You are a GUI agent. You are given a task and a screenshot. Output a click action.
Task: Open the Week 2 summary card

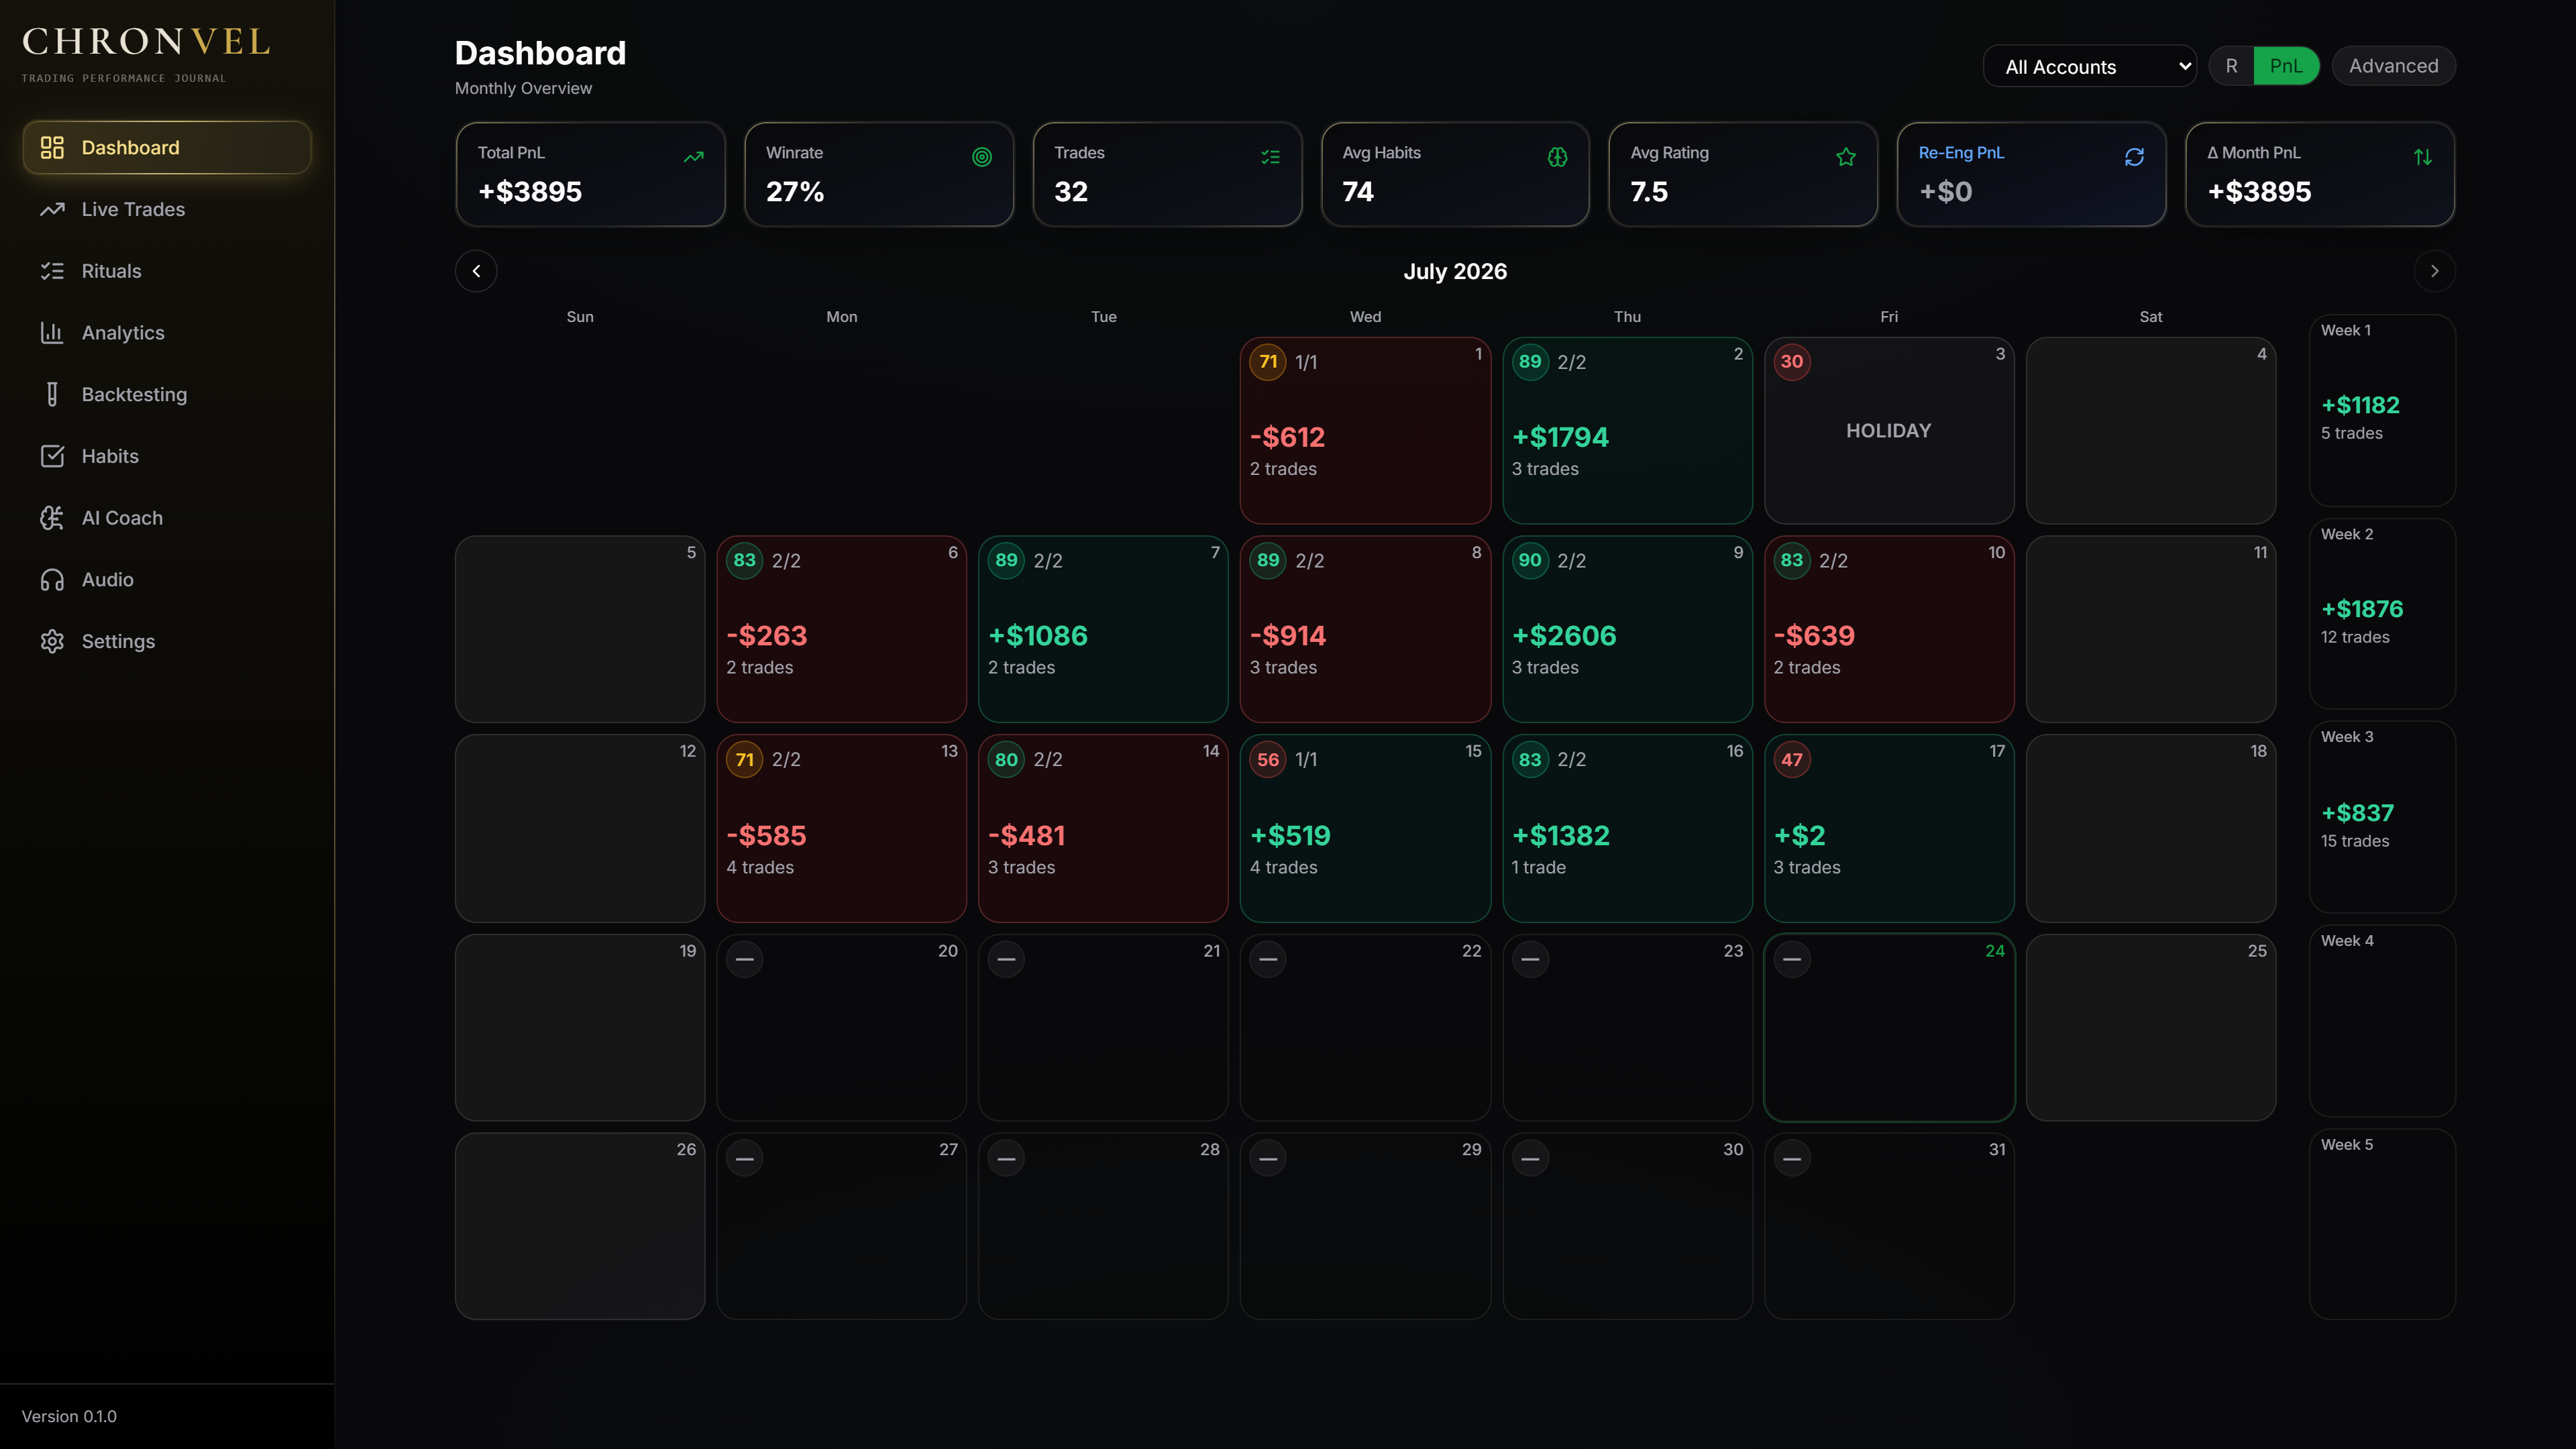pyautogui.click(x=2382, y=614)
